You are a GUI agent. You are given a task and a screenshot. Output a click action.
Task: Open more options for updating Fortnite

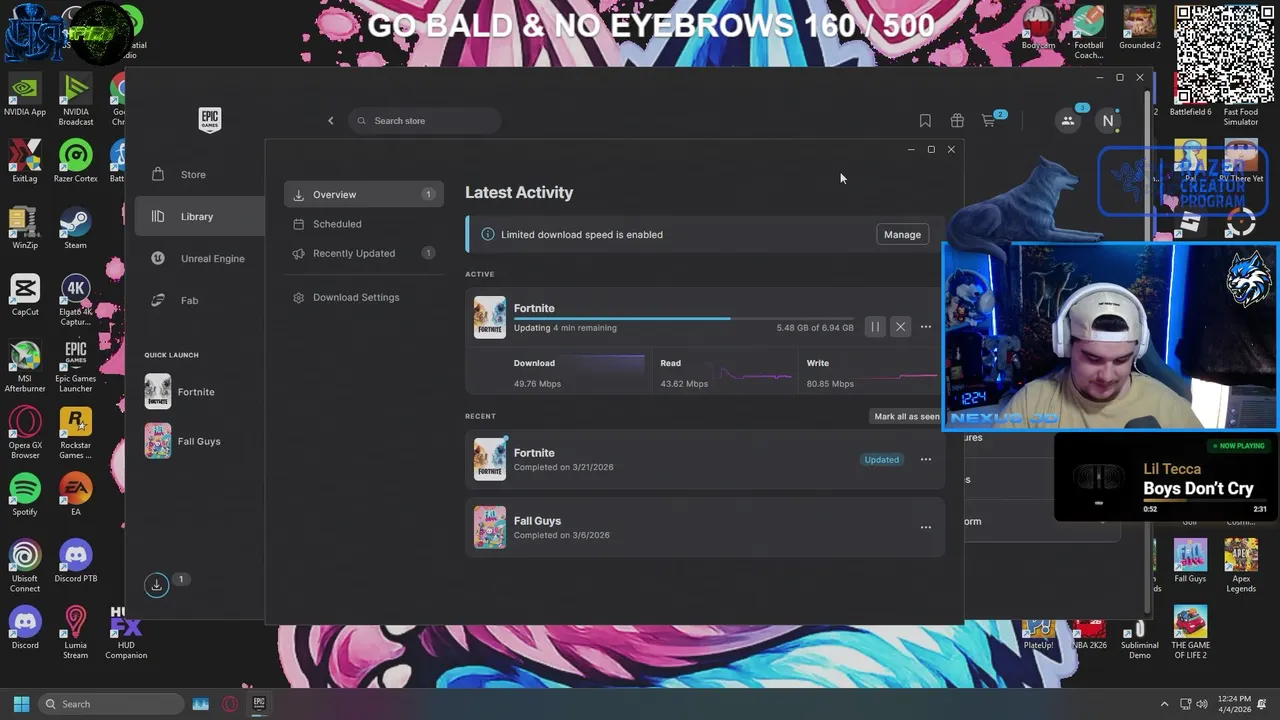926,327
